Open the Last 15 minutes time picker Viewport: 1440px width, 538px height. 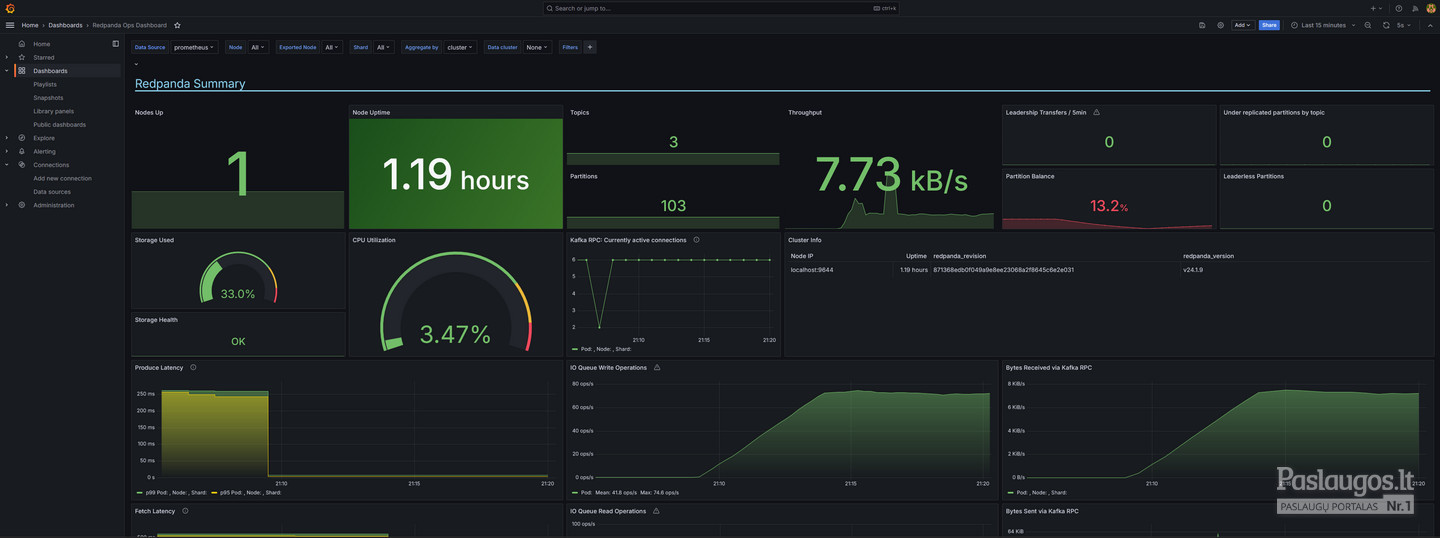point(1323,25)
